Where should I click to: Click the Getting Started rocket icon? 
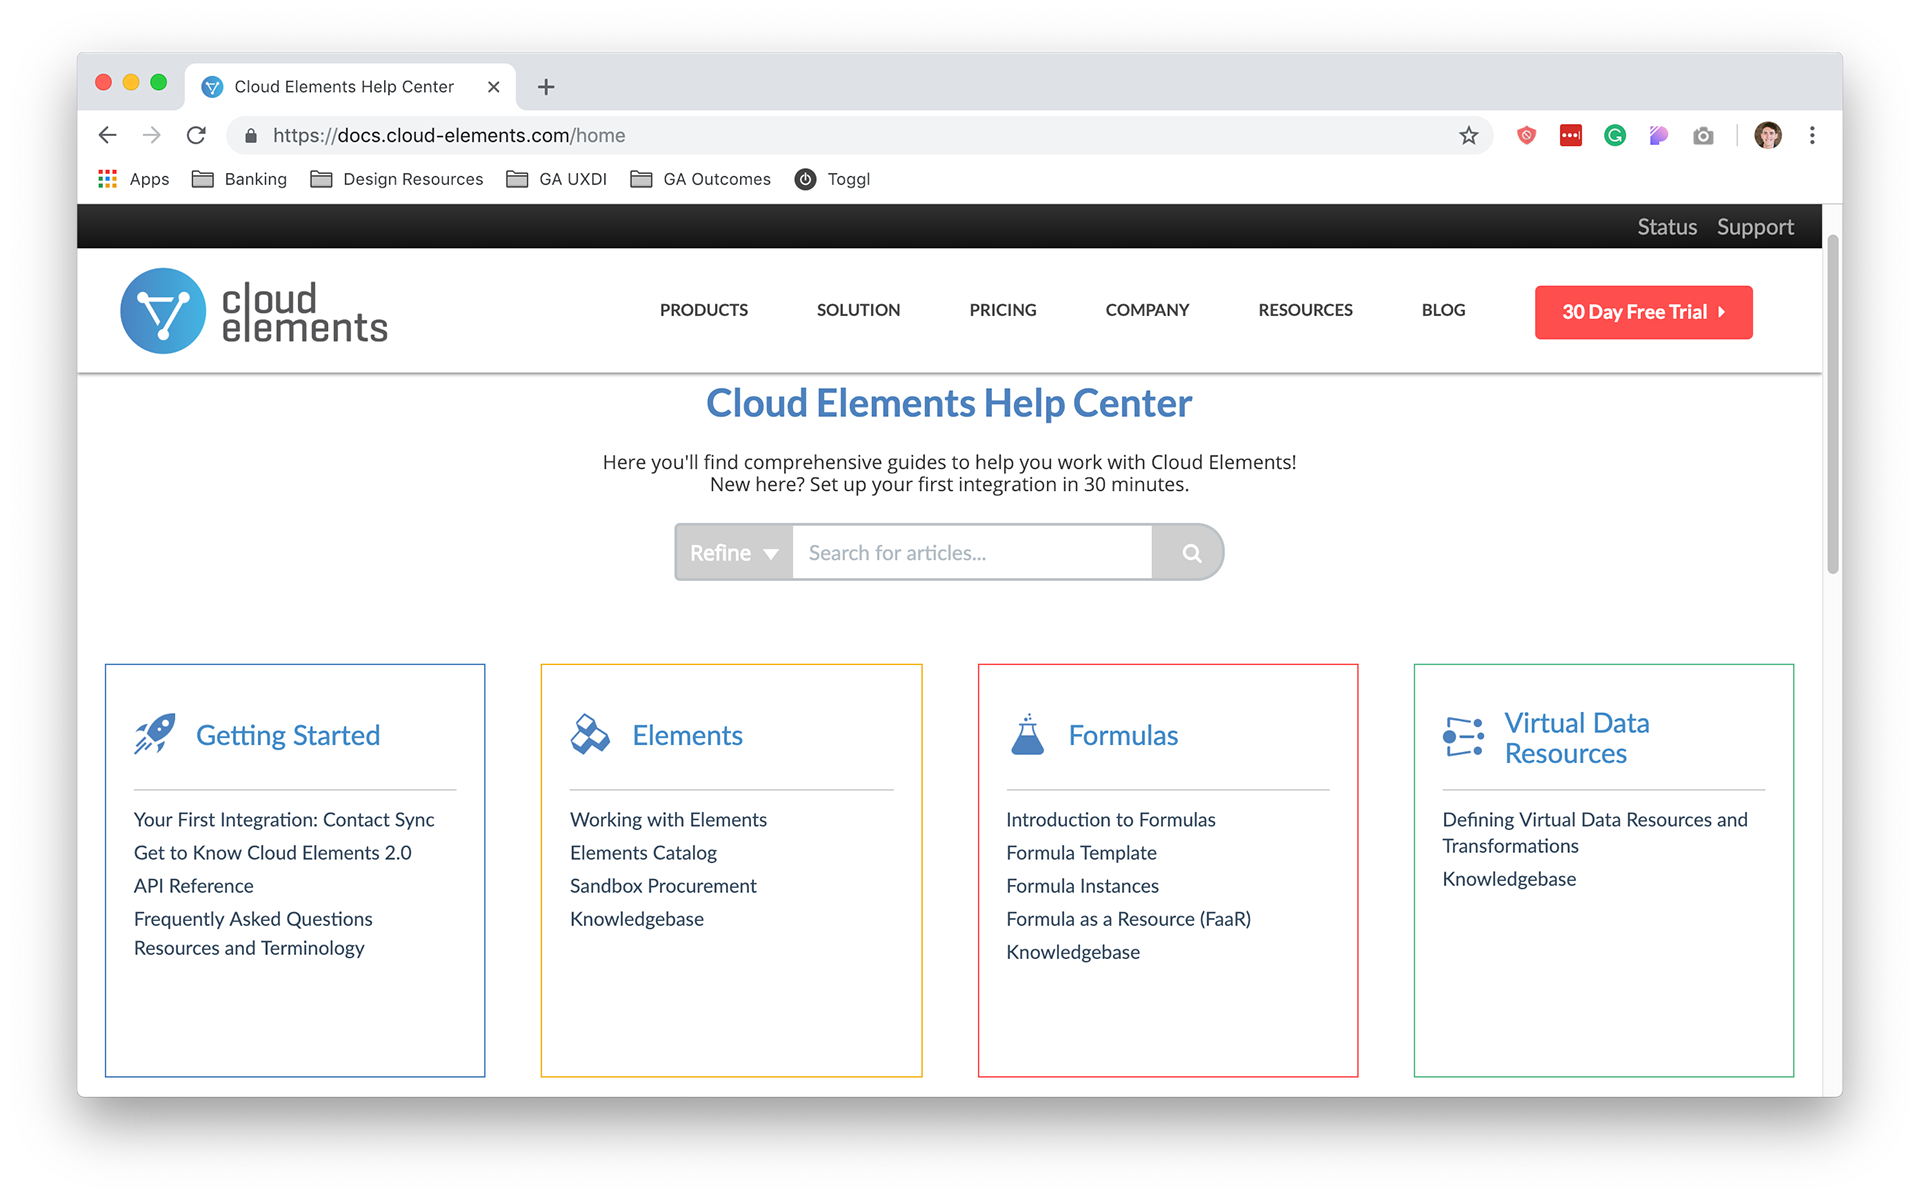click(155, 734)
